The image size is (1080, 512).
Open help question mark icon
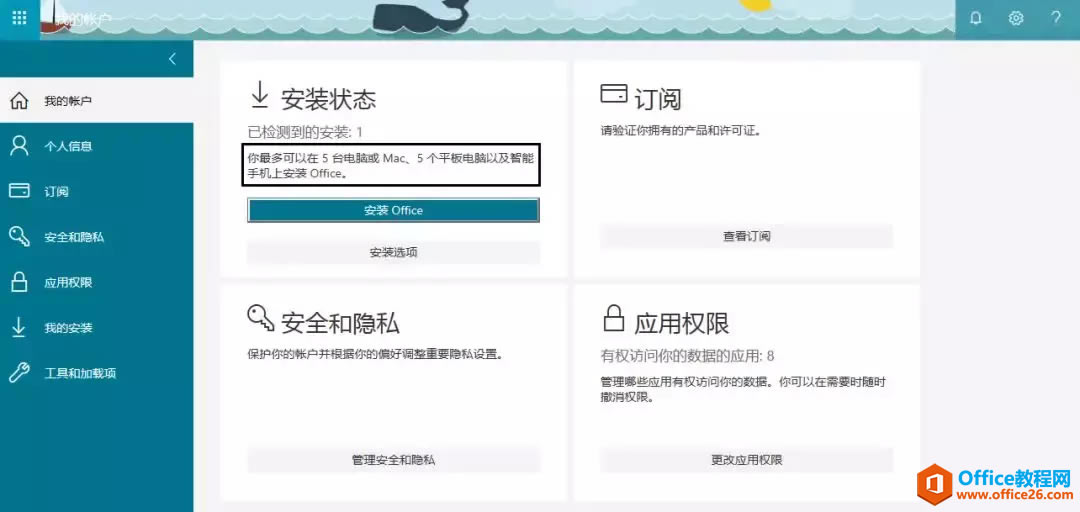tap(1056, 19)
